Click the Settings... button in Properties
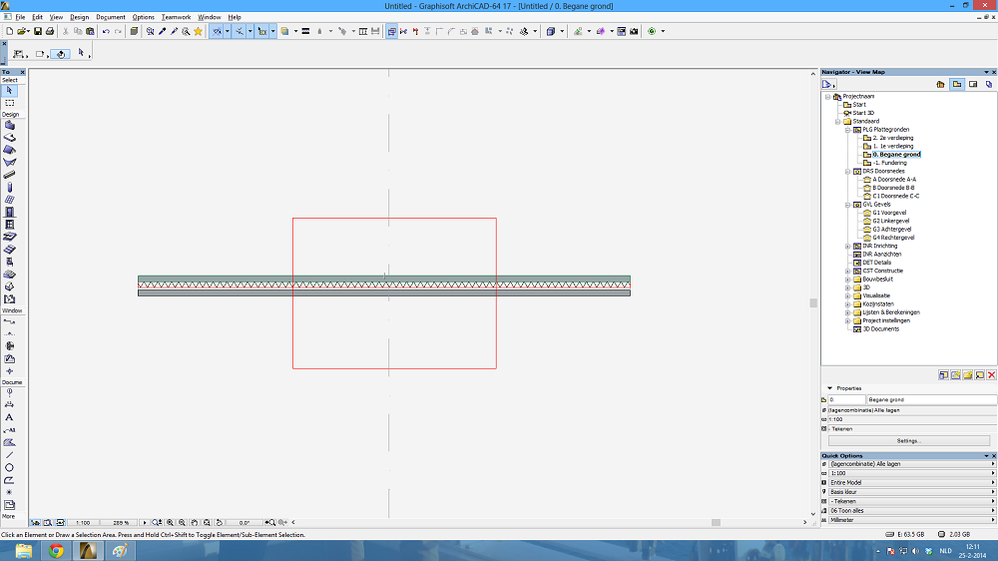 pos(908,441)
